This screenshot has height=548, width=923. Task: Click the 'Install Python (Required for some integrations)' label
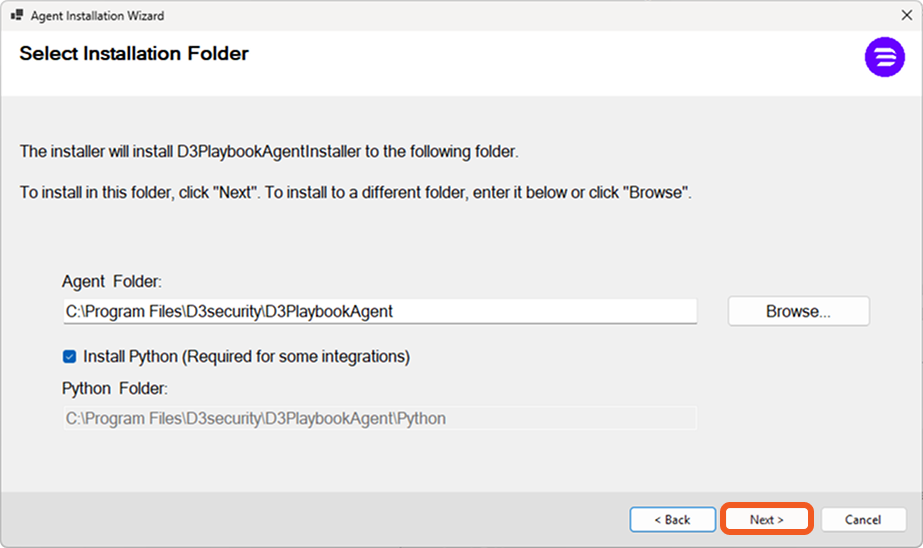[246, 356]
